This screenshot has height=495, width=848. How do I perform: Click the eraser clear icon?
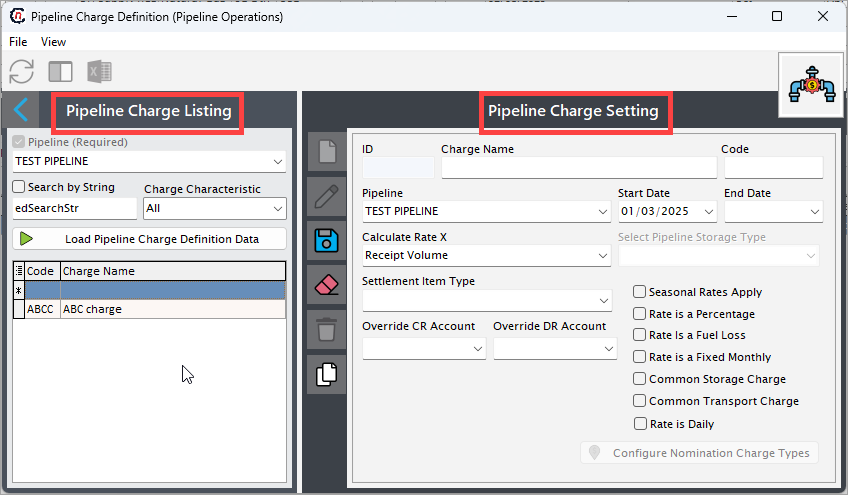click(327, 285)
